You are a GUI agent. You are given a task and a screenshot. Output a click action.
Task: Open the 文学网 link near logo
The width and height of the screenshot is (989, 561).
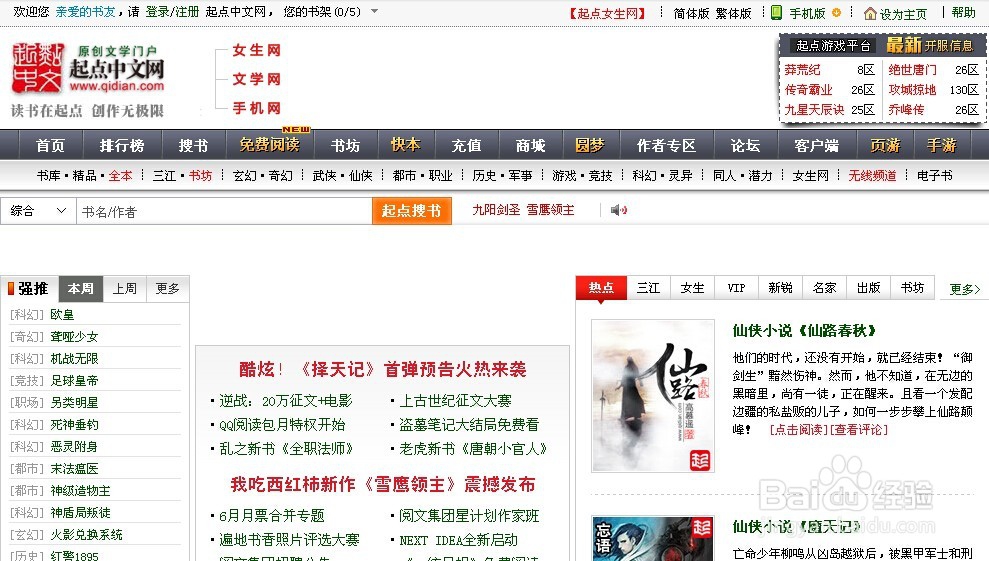pyautogui.click(x=257, y=79)
